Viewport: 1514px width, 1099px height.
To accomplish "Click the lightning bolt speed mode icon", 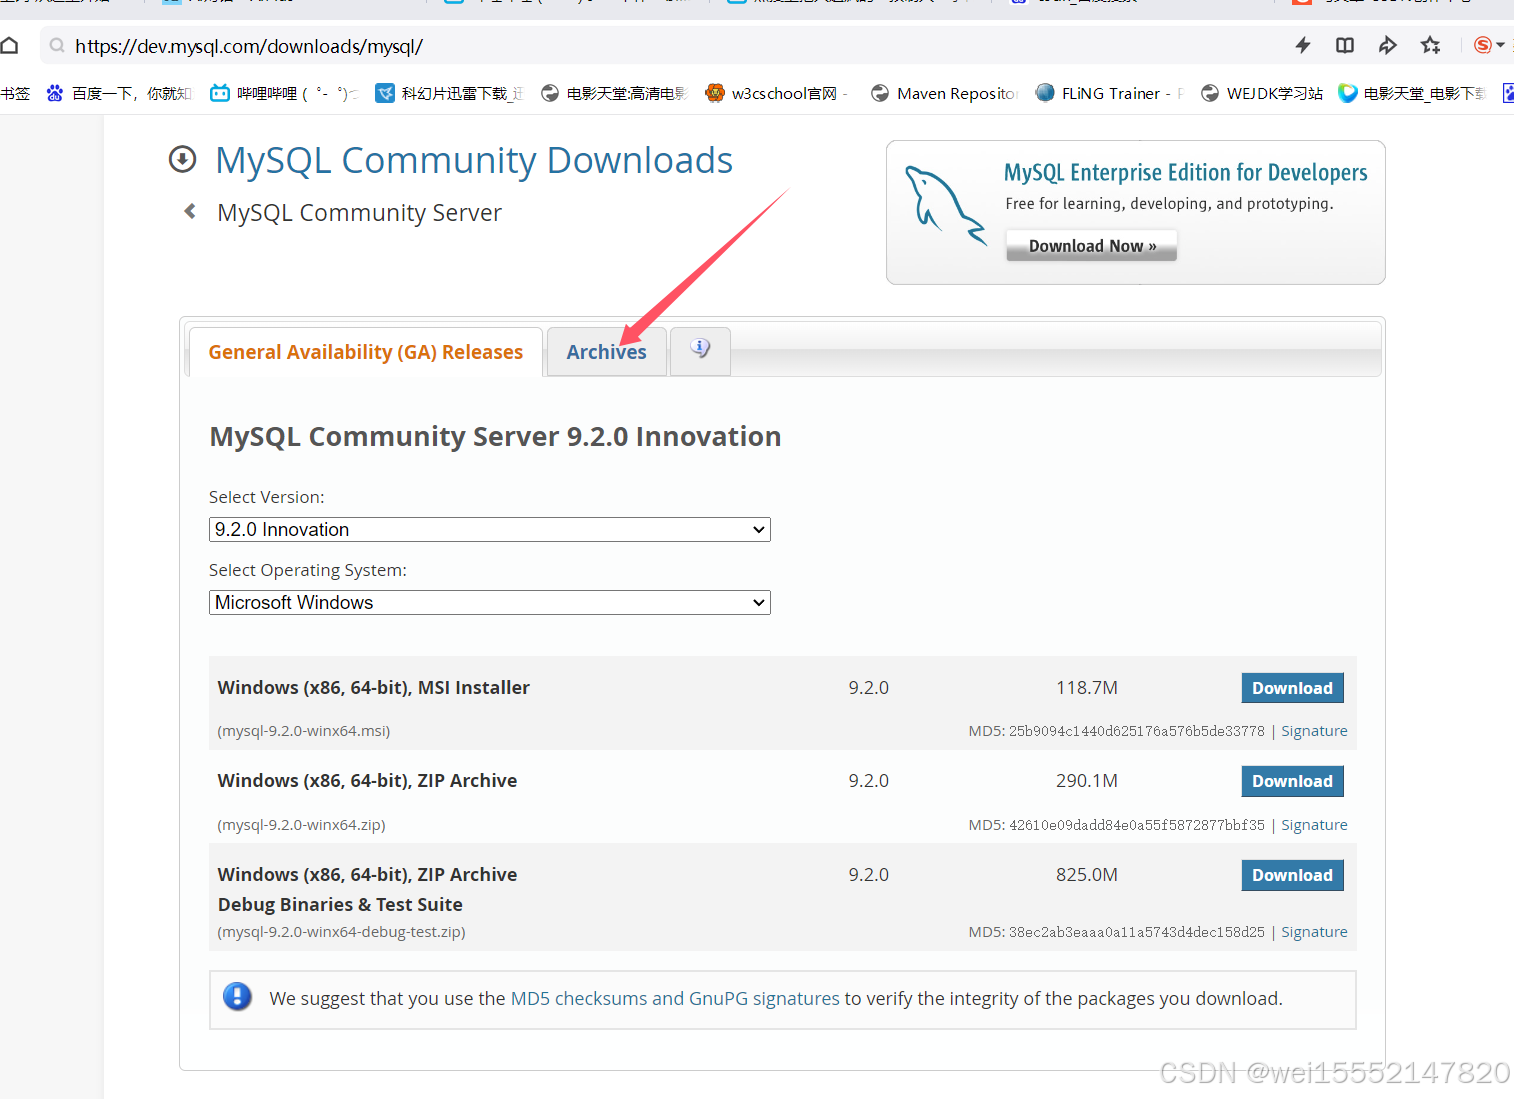I will (x=1302, y=45).
